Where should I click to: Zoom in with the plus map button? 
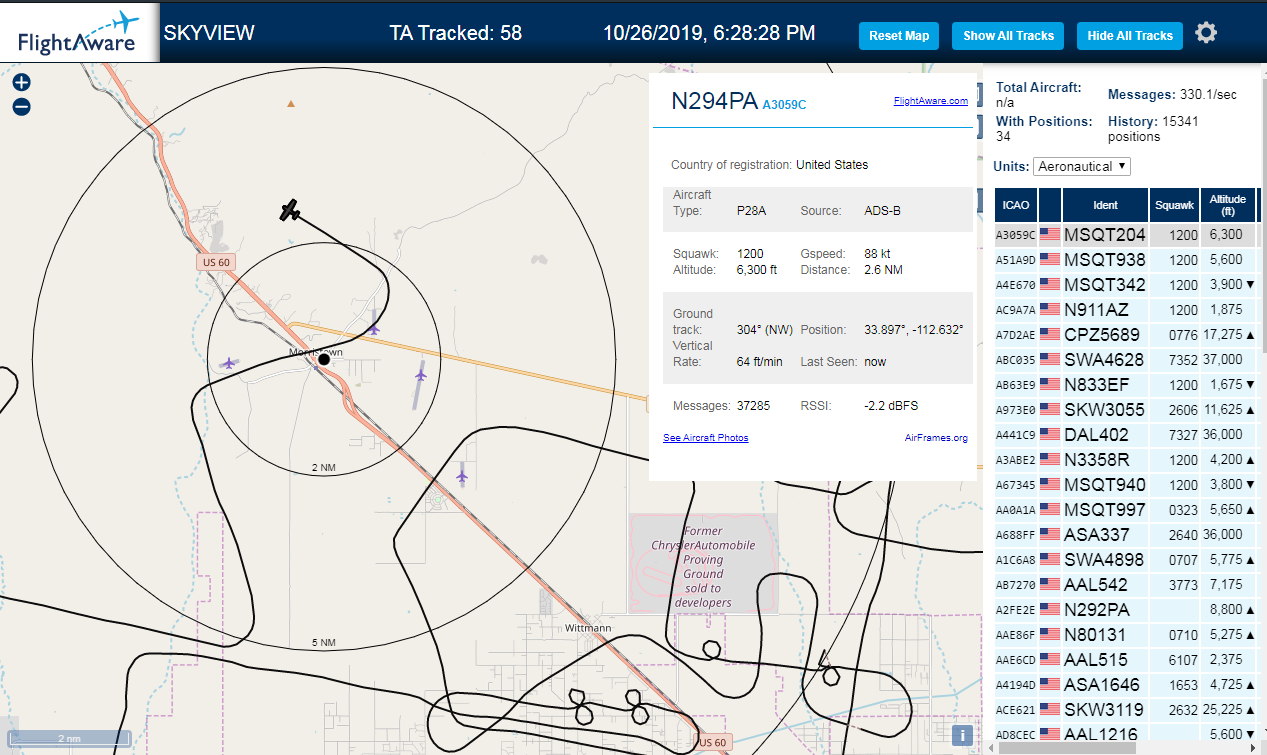(x=22, y=83)
